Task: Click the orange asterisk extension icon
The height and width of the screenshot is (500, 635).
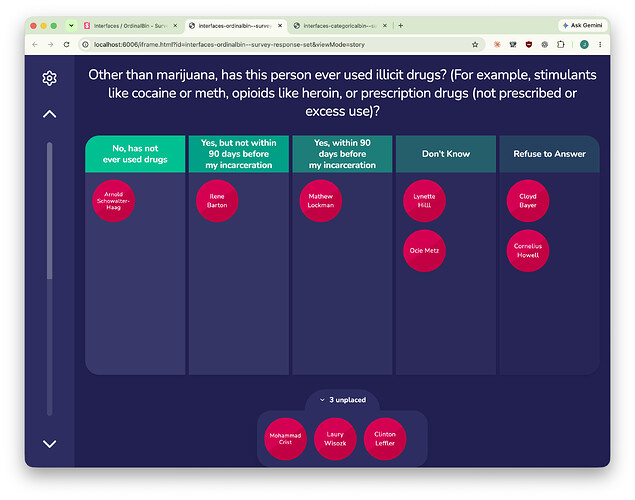Action: coord(497,45)
